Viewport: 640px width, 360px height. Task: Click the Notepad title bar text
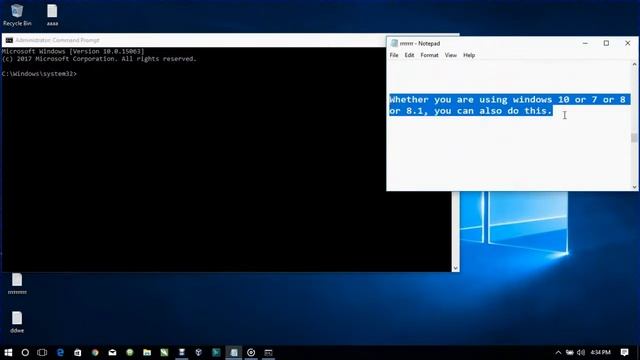point(420,43)
